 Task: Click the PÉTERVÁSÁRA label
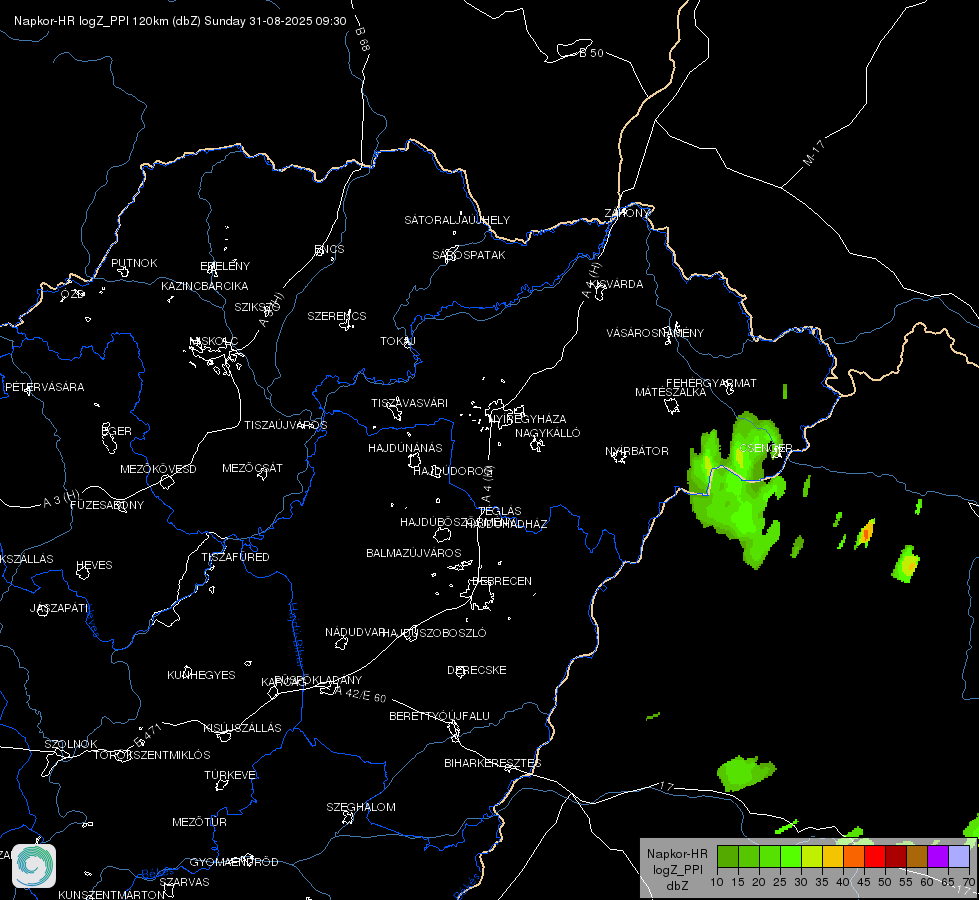(x=44, y=387)
